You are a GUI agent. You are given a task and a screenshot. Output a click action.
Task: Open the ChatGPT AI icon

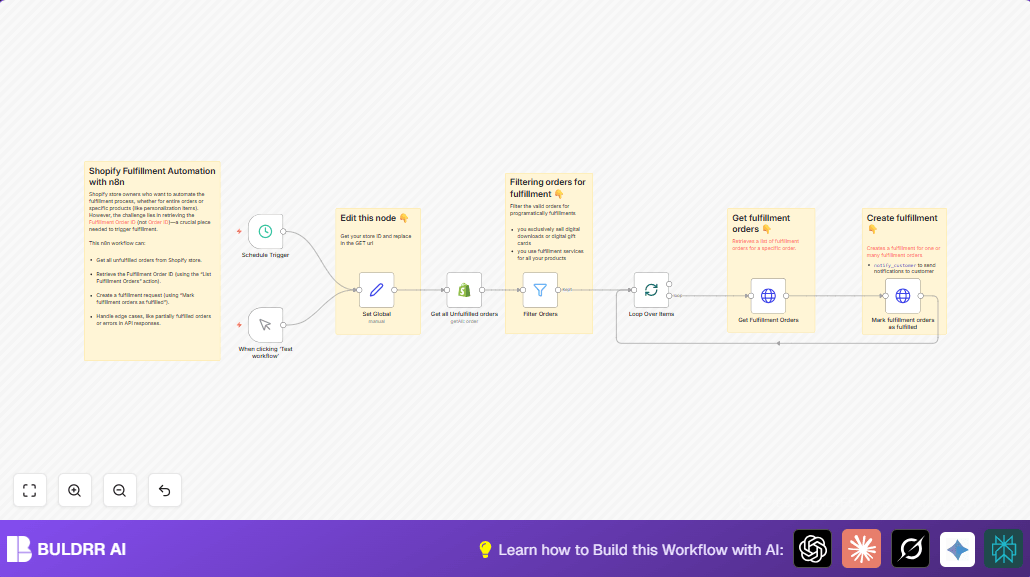[813, 549]
